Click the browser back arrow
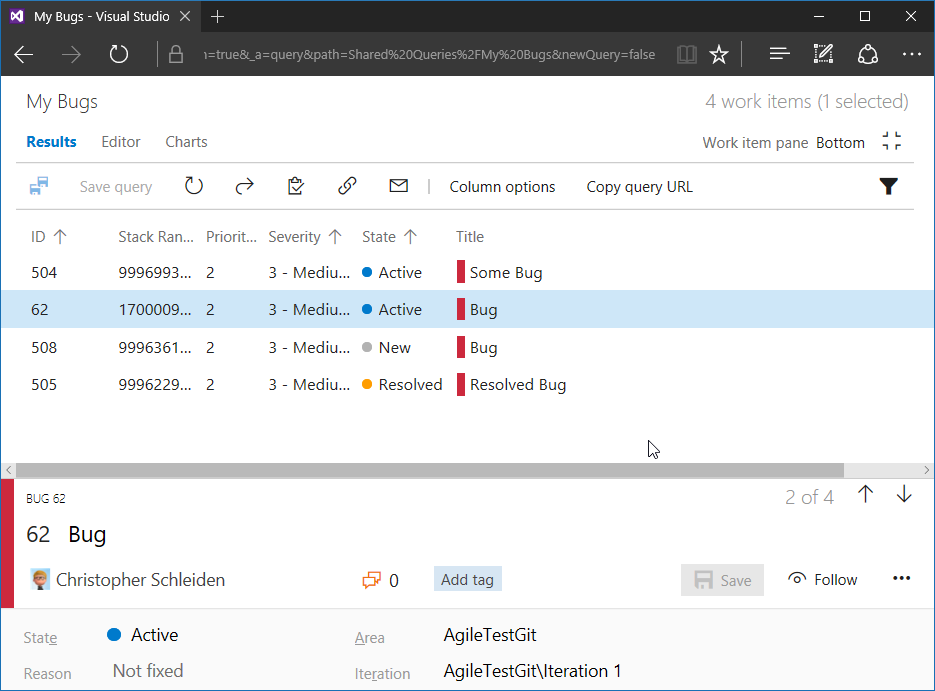The width and height of the screenshot is (935, 691). click(24, 55)
